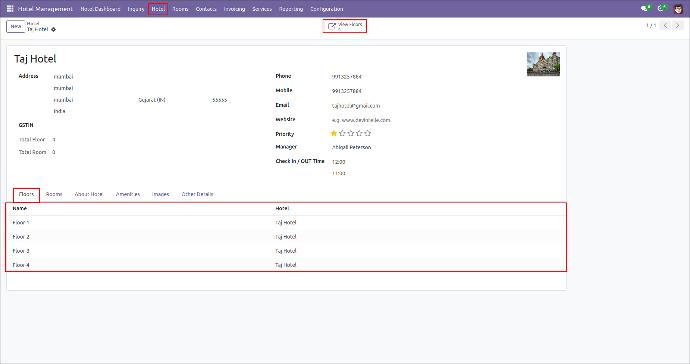Open the chat messages icon
The width and height of the screenshot is (690, 364).
(x=646, y=8)
